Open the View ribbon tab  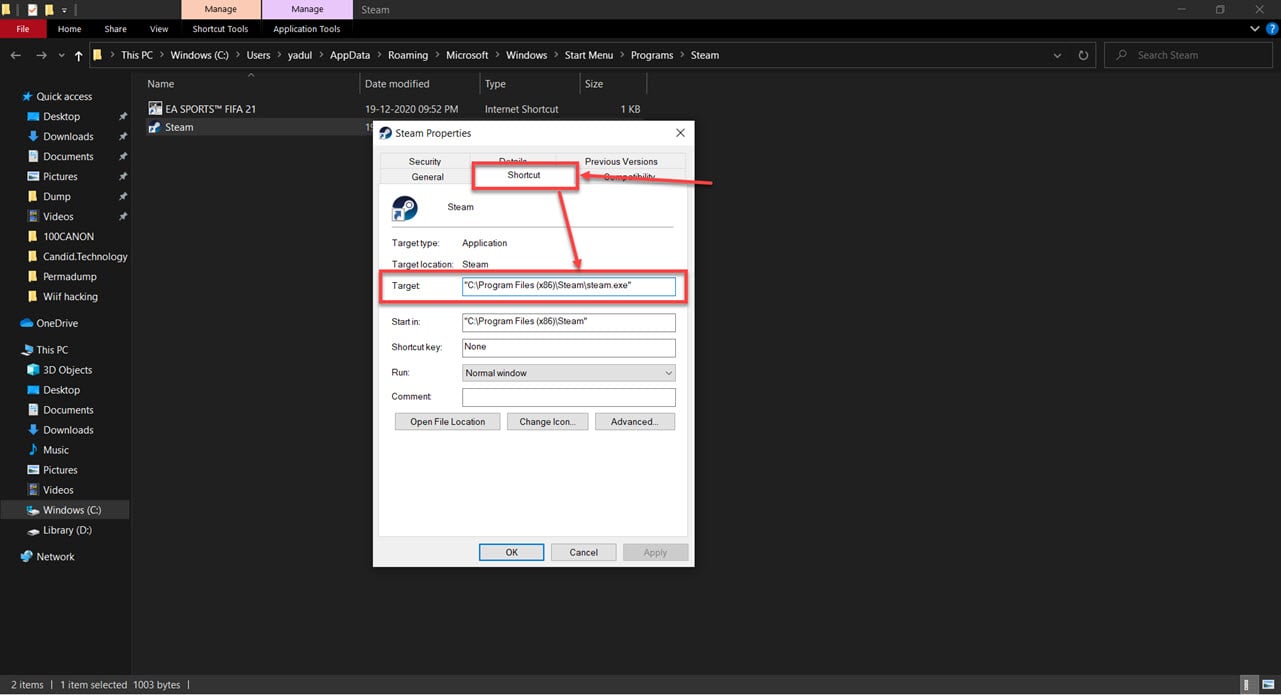tap(158, 29)
